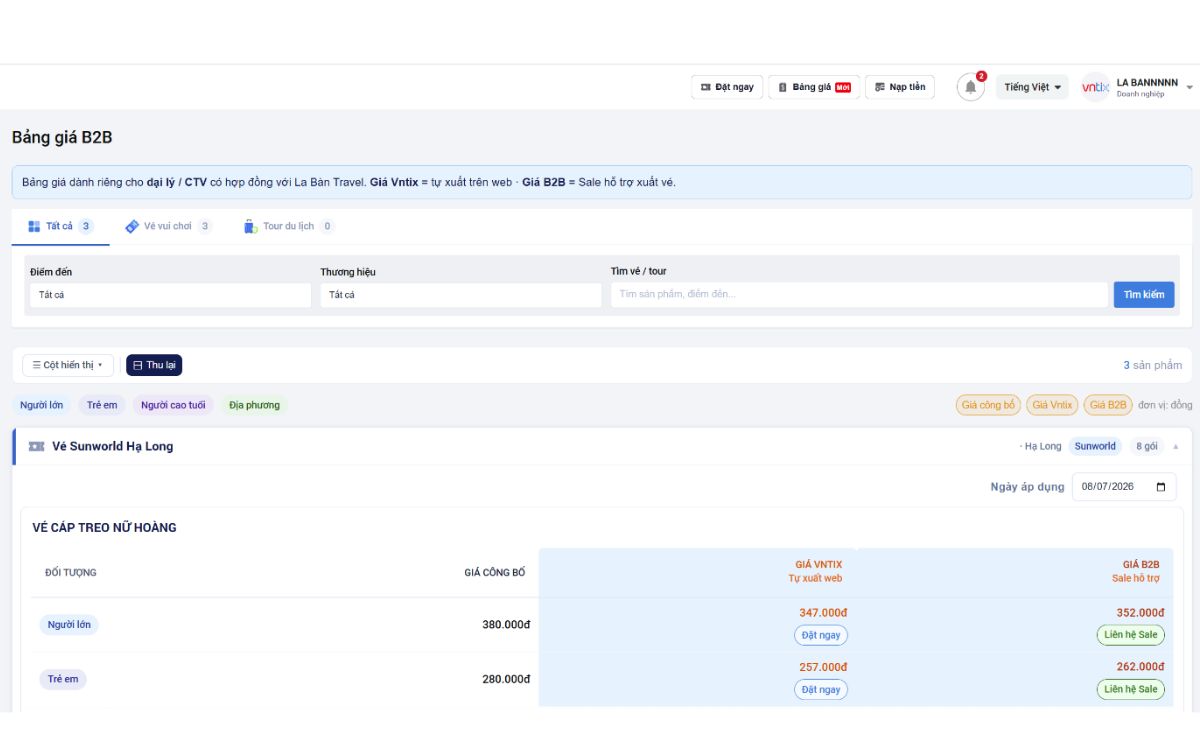The image size is (1200, 750).
Task: Click the Vé vui chơi ticket icon
Action: (132, 226)
